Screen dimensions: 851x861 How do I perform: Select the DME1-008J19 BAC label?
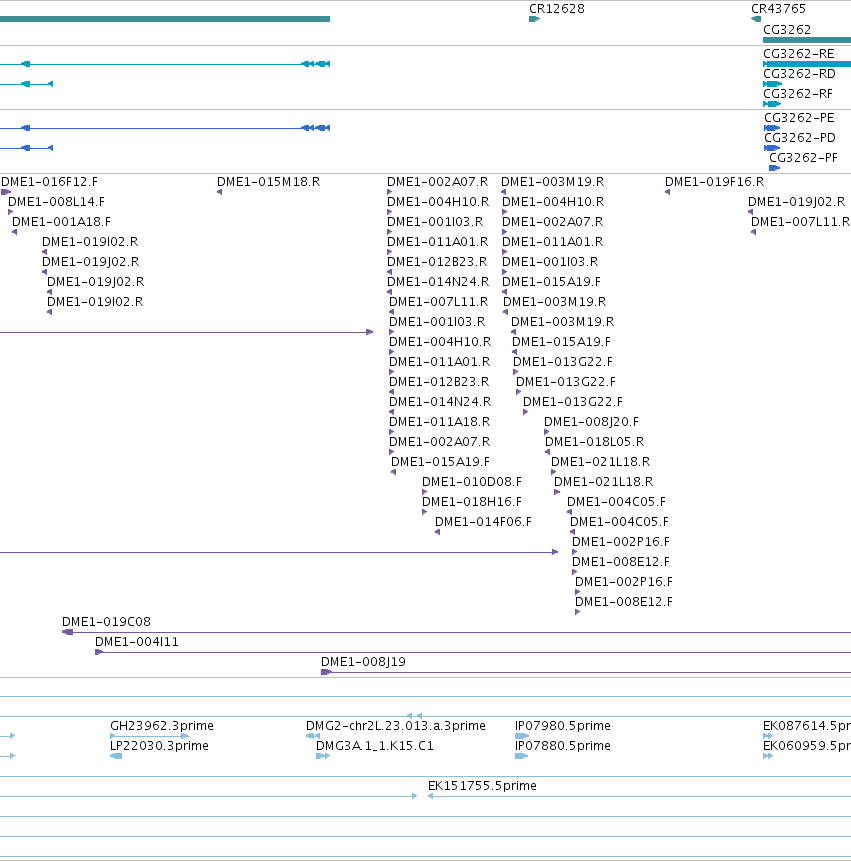point(363,662)
